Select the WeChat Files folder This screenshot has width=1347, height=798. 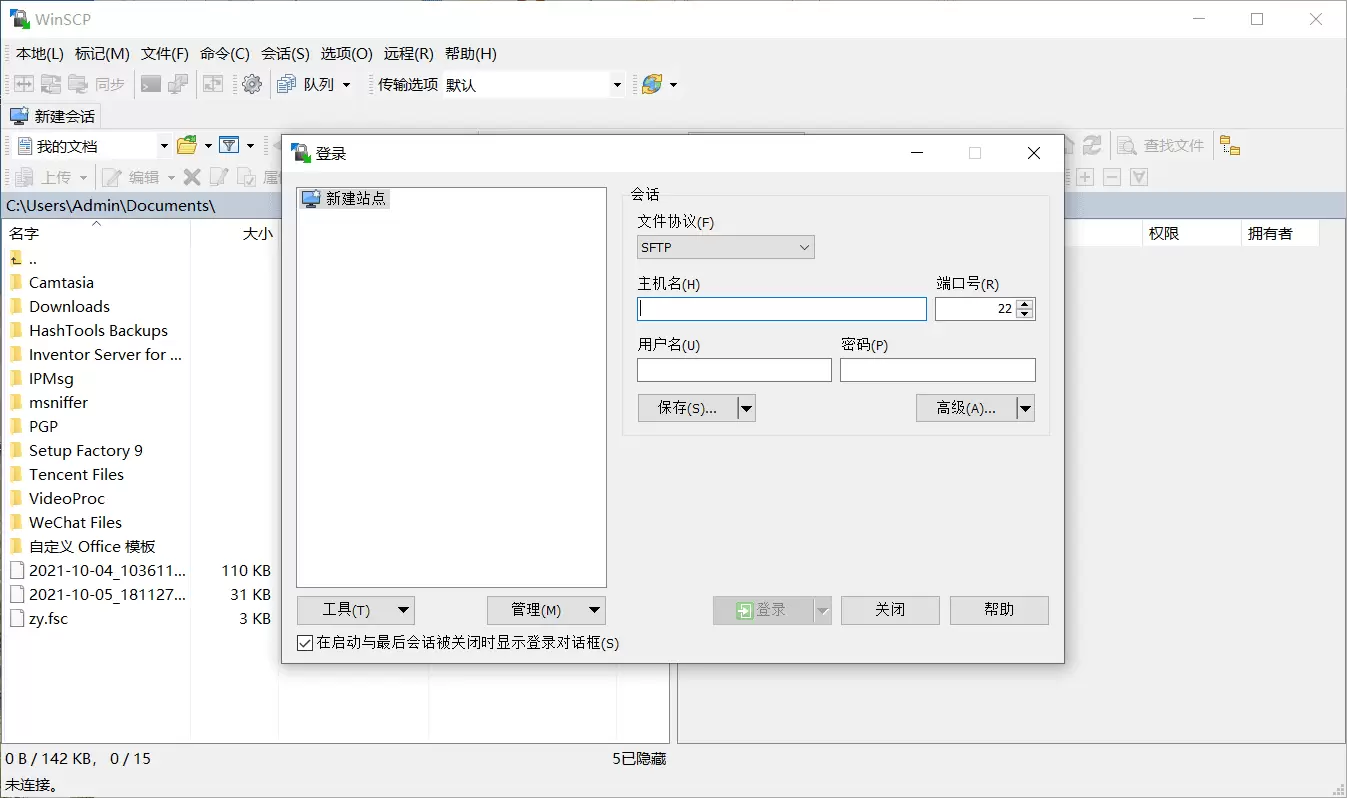click(75, 522)
